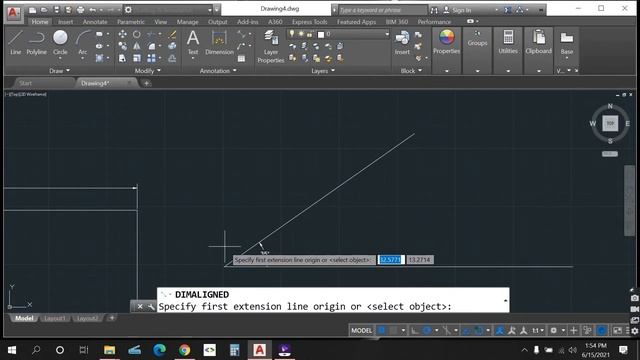
Task: Click the TOP face of the ViewCube
Action: point(610,123)
